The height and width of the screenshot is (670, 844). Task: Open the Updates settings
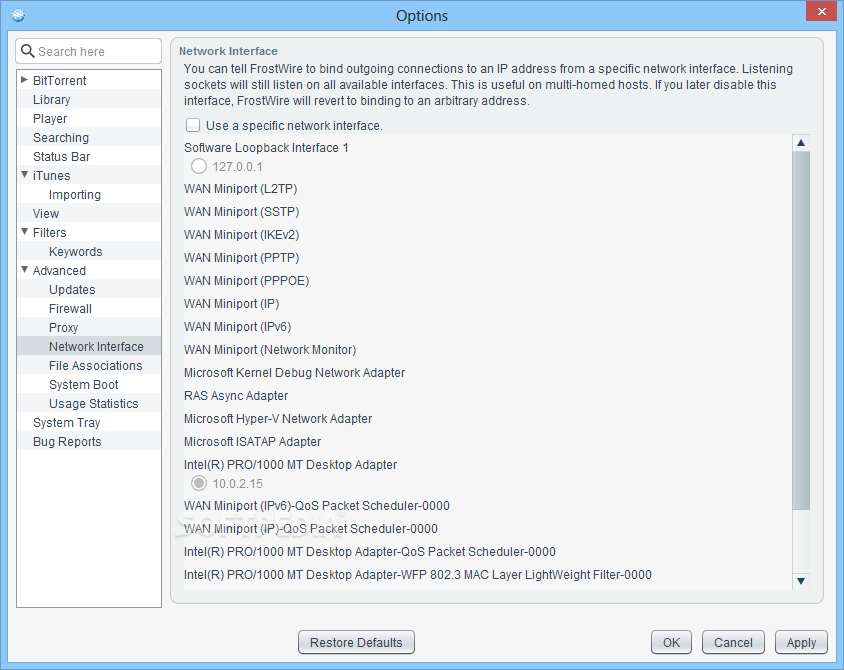click(x=72, y=290)
